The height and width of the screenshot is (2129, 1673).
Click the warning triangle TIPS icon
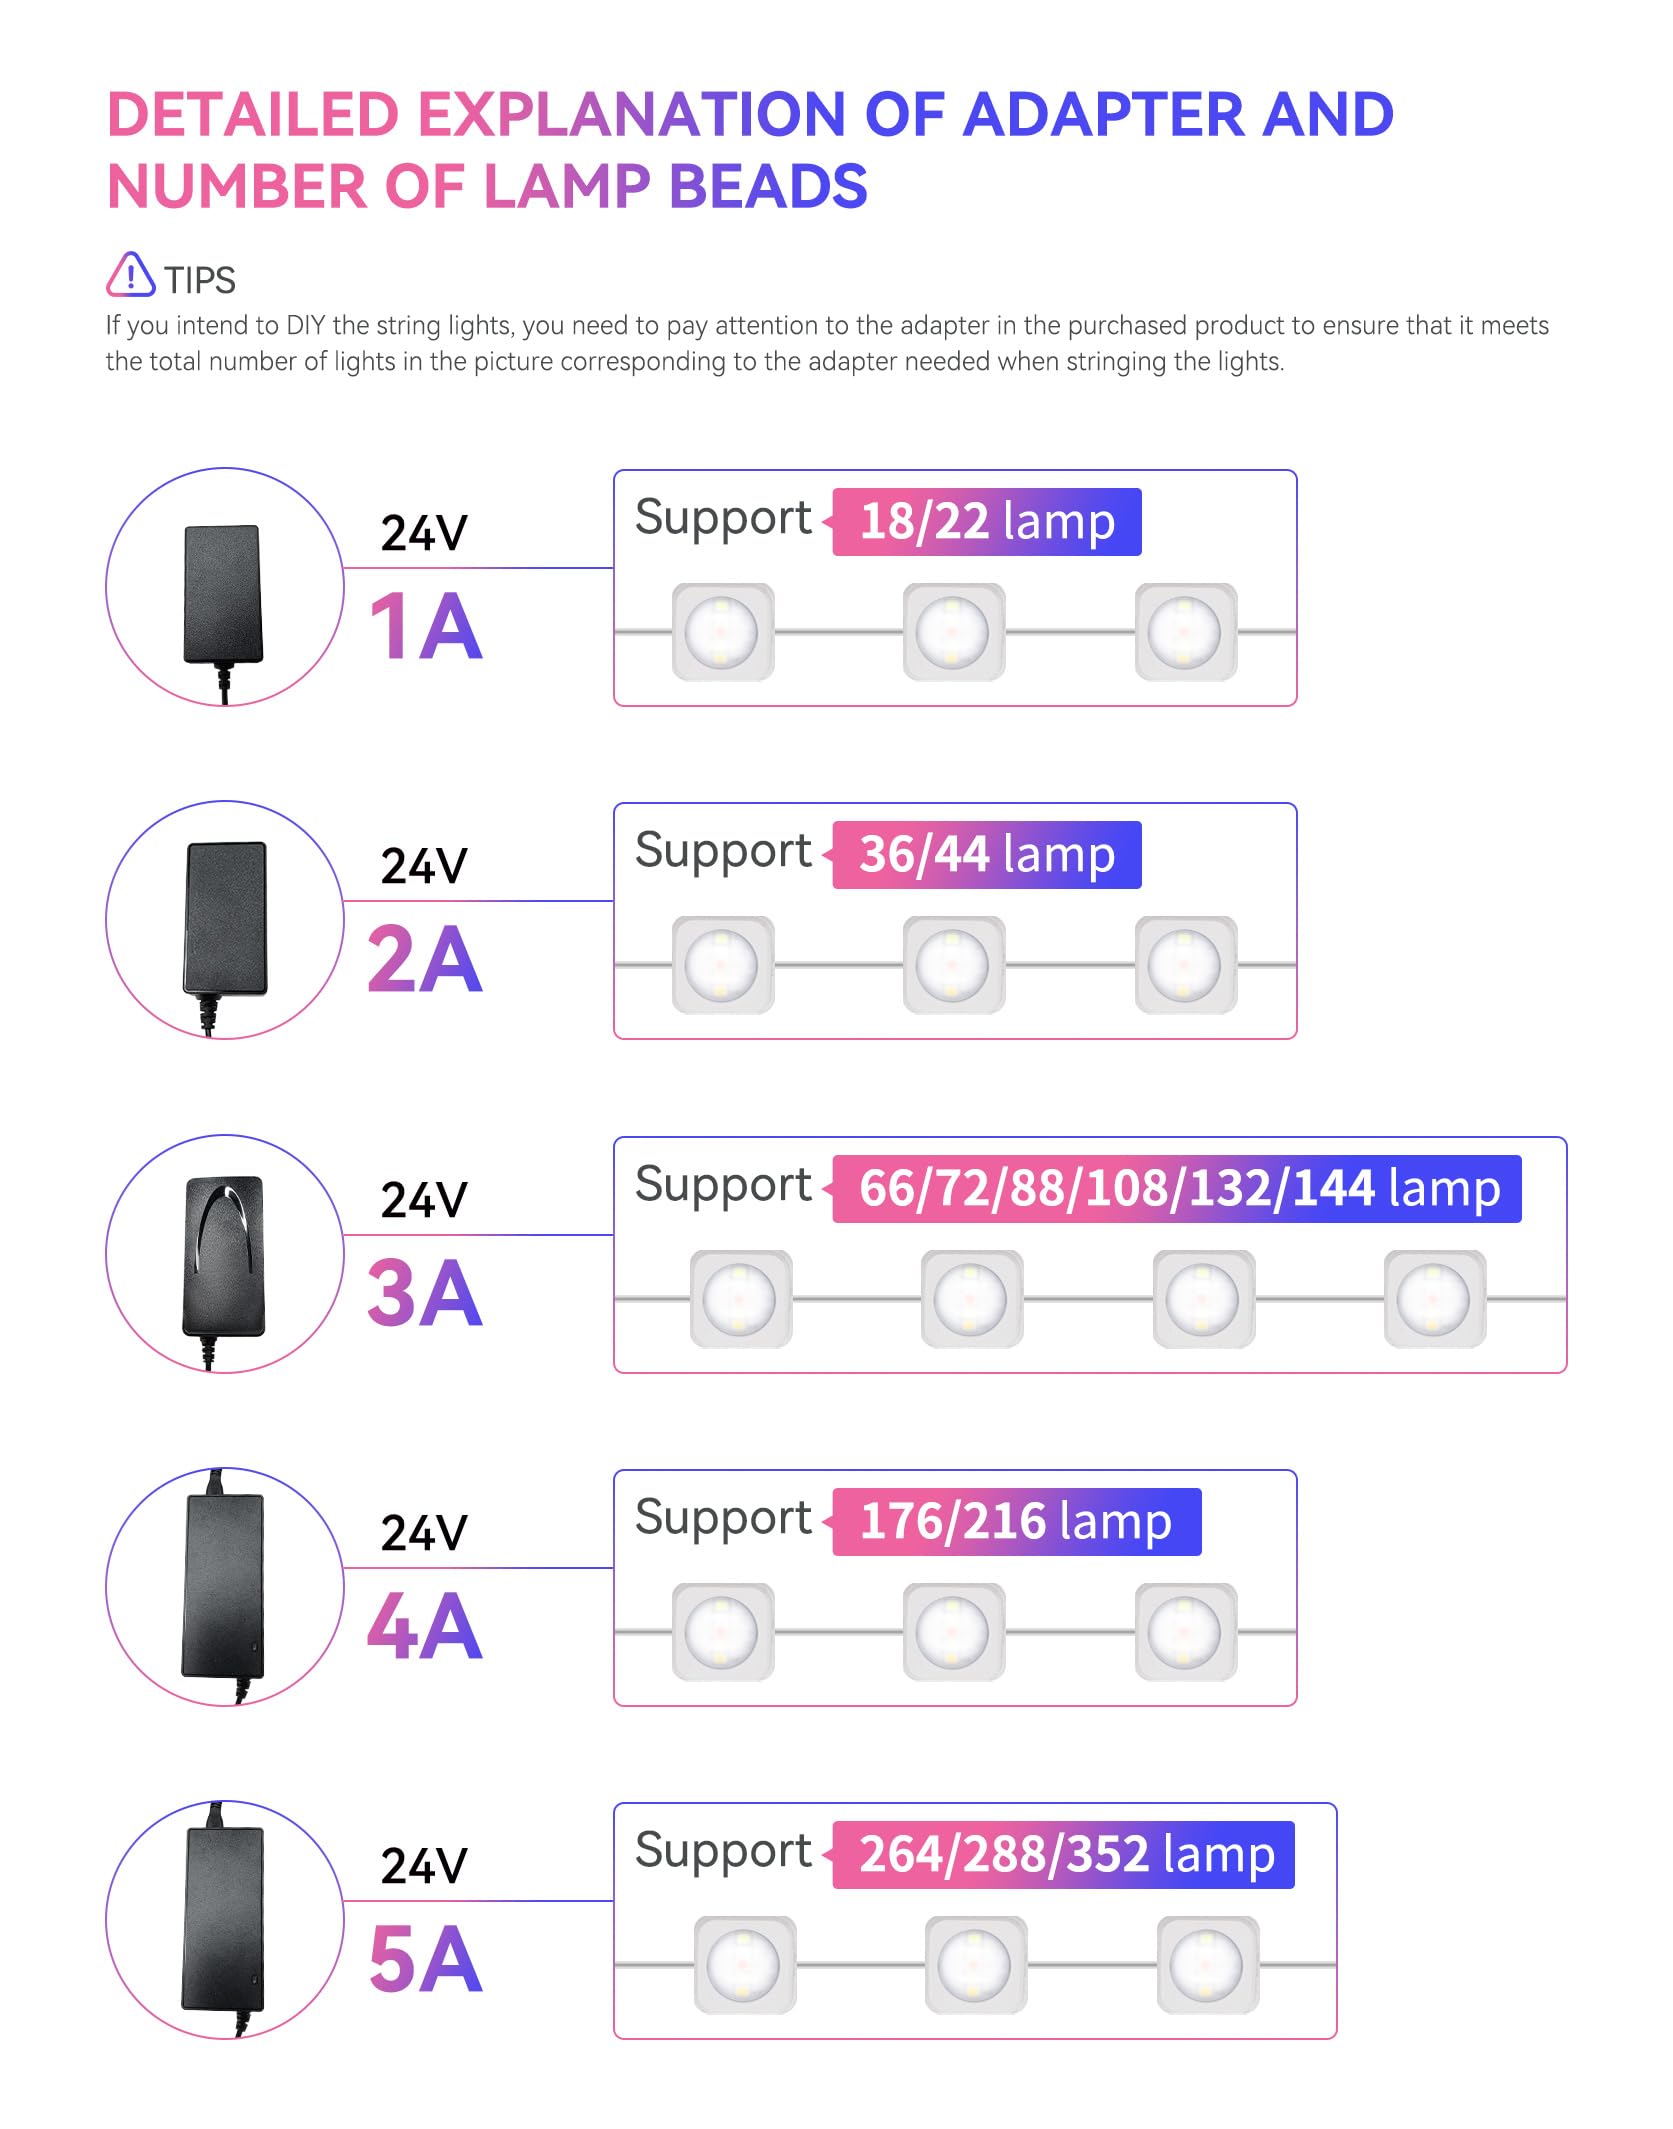[131, 274]
